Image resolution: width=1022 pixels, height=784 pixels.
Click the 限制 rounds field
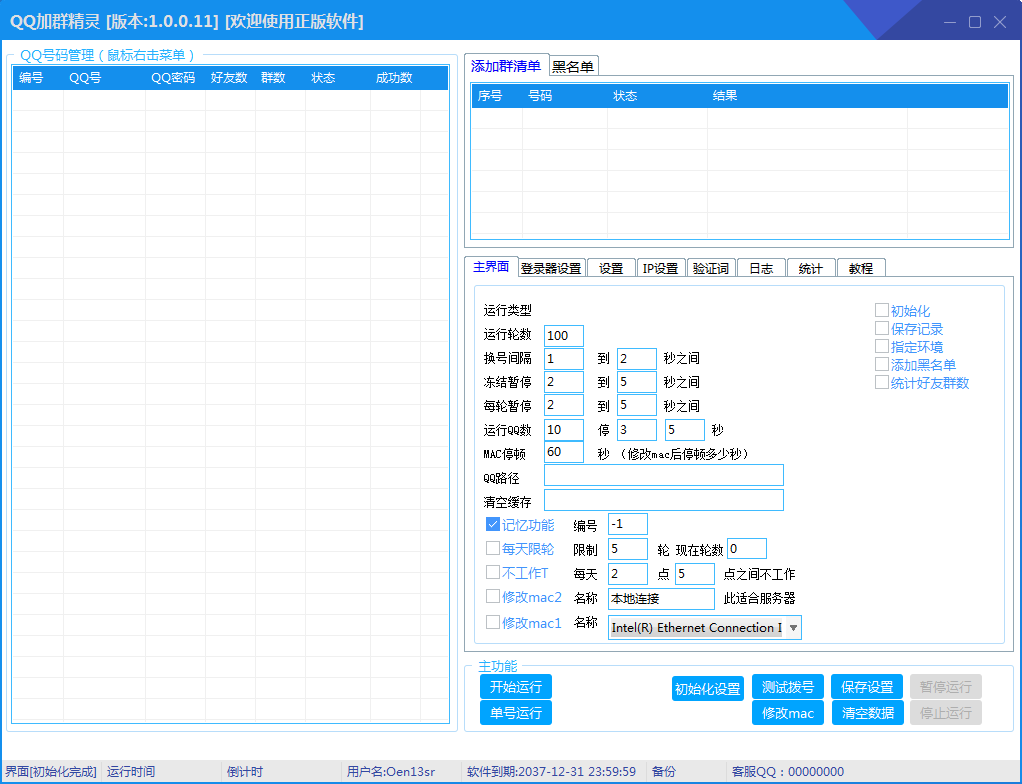coord(628,549)
